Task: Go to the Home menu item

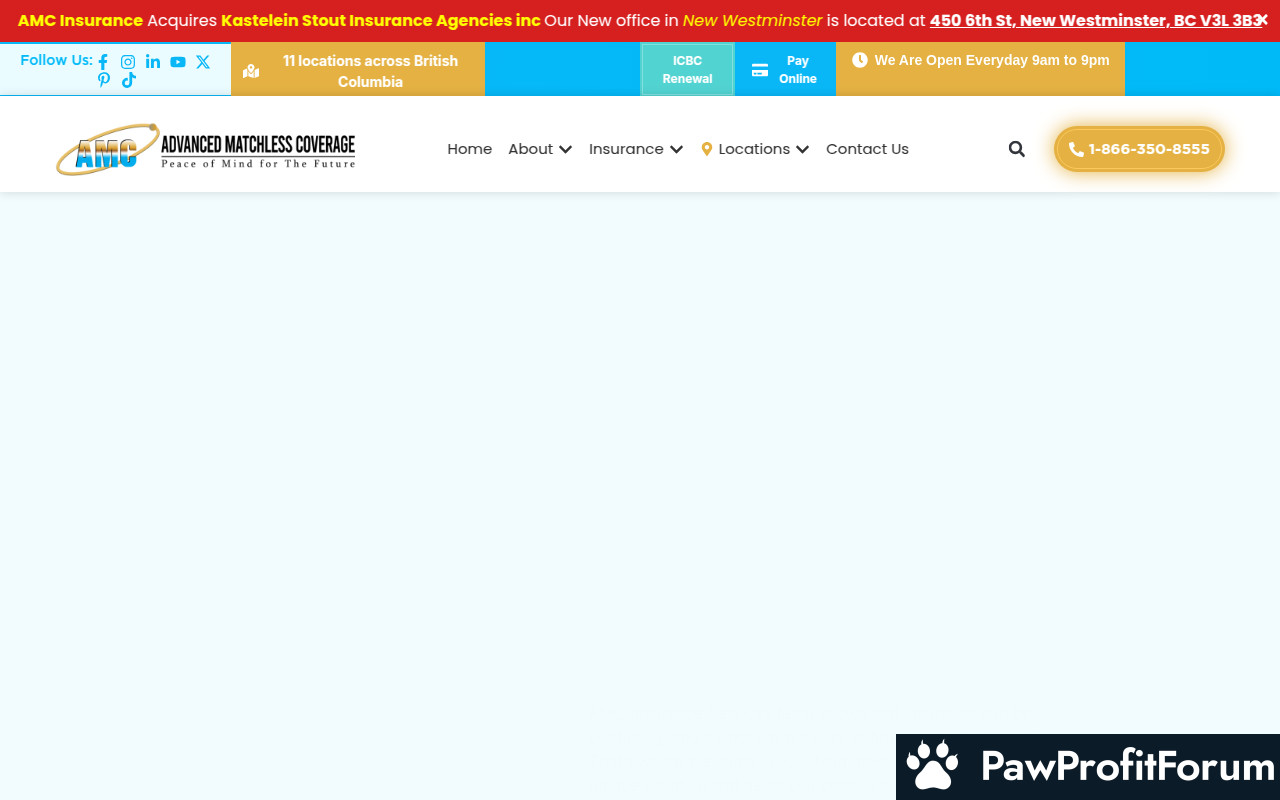Action: coord(469,149)
